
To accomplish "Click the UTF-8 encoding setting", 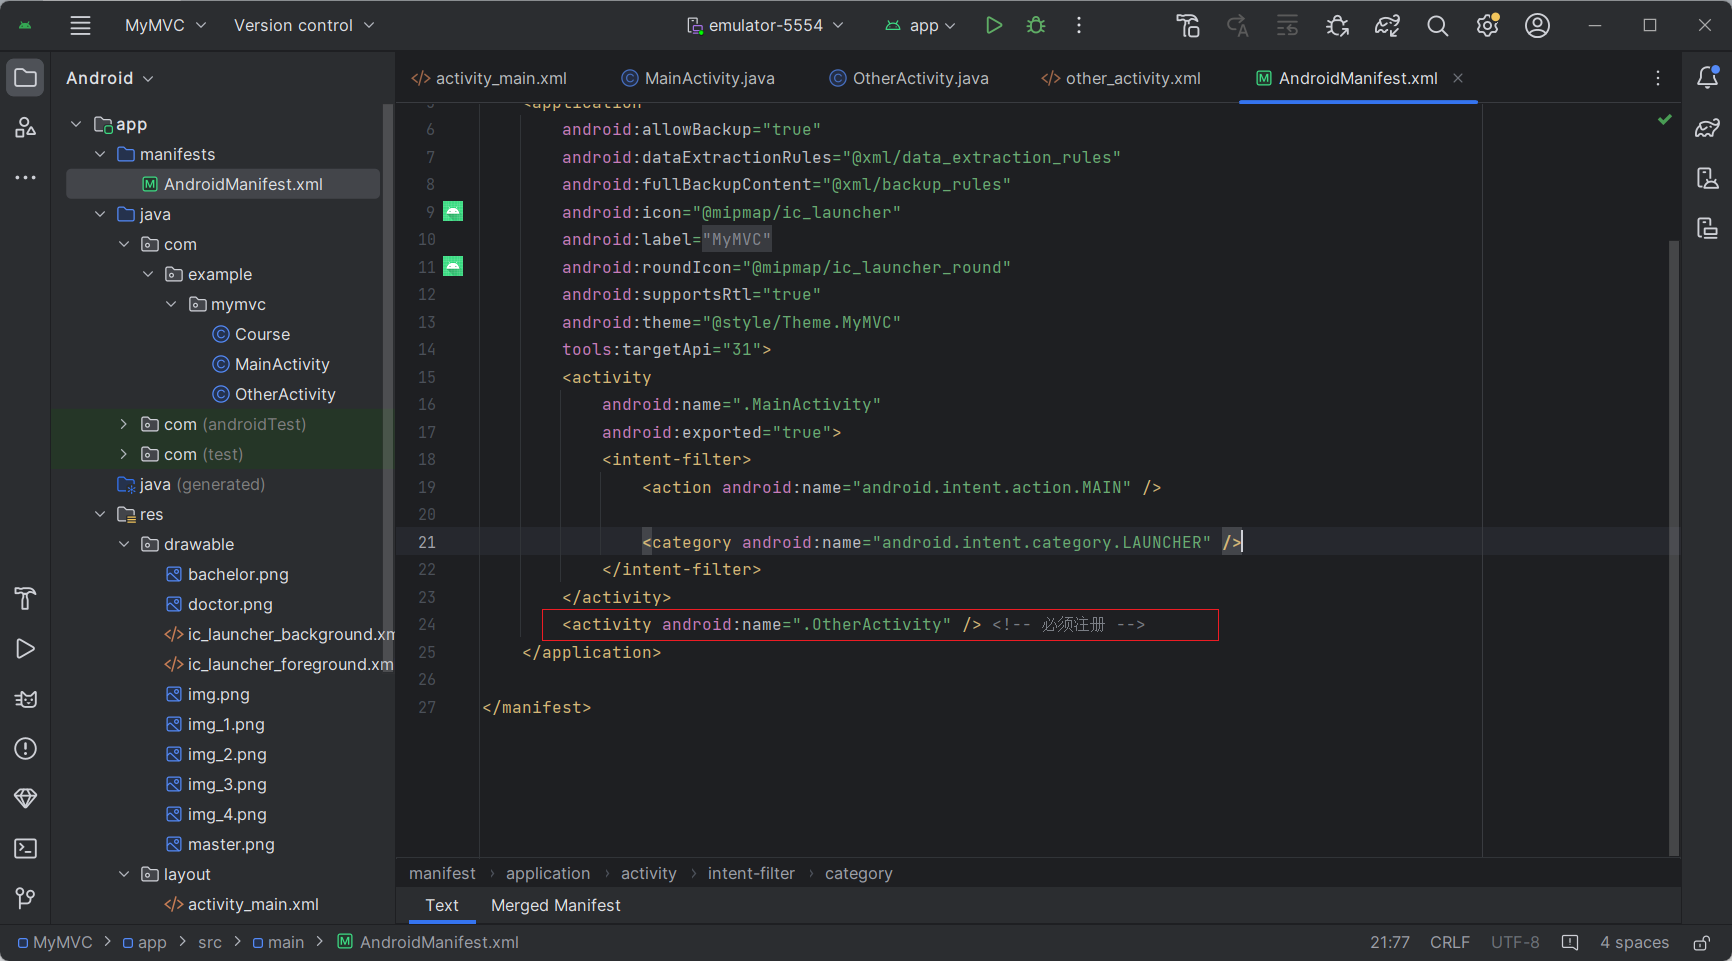I will 1515,942.
